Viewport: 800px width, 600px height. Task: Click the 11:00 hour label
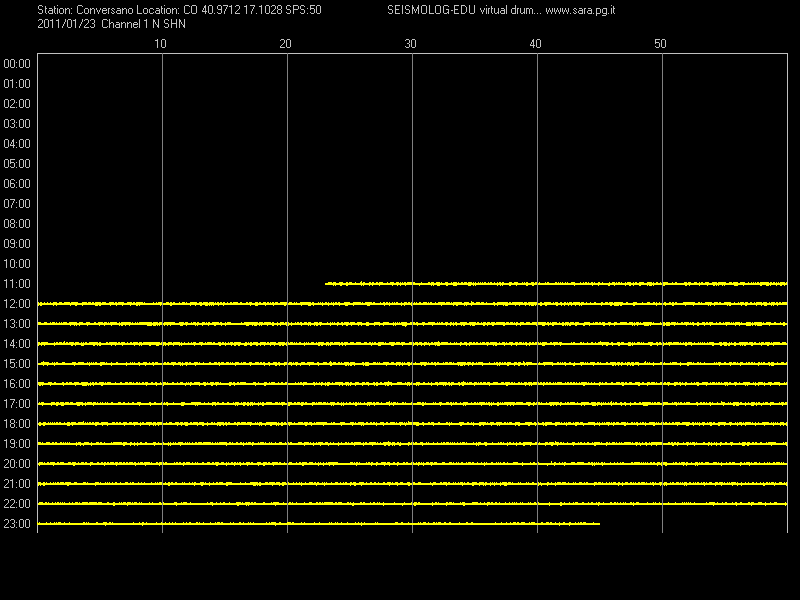click(x=17, y=284)
